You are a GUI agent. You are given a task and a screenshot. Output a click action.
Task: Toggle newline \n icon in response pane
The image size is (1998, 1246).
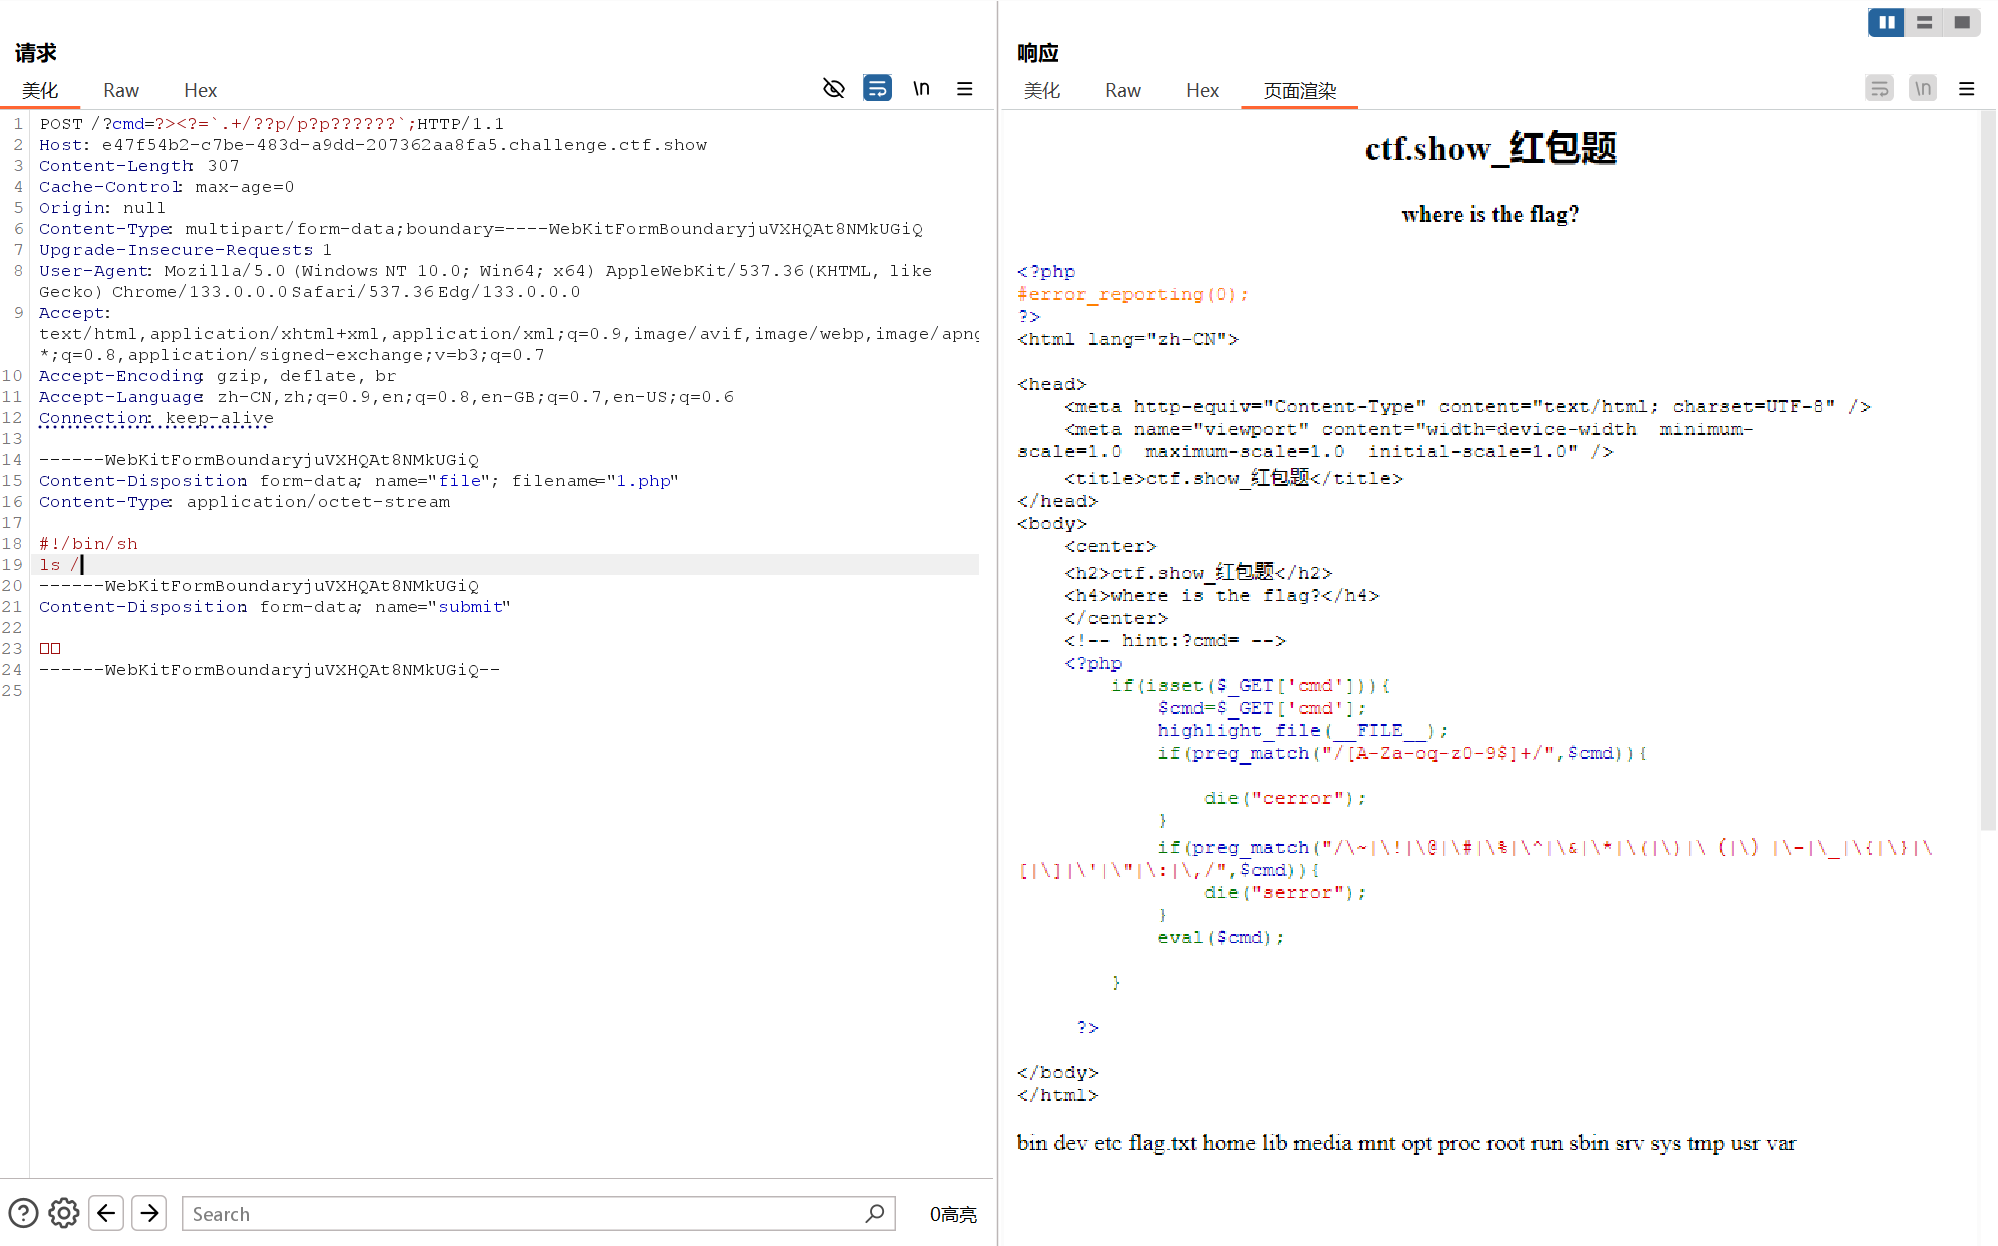pos(1922,89)
